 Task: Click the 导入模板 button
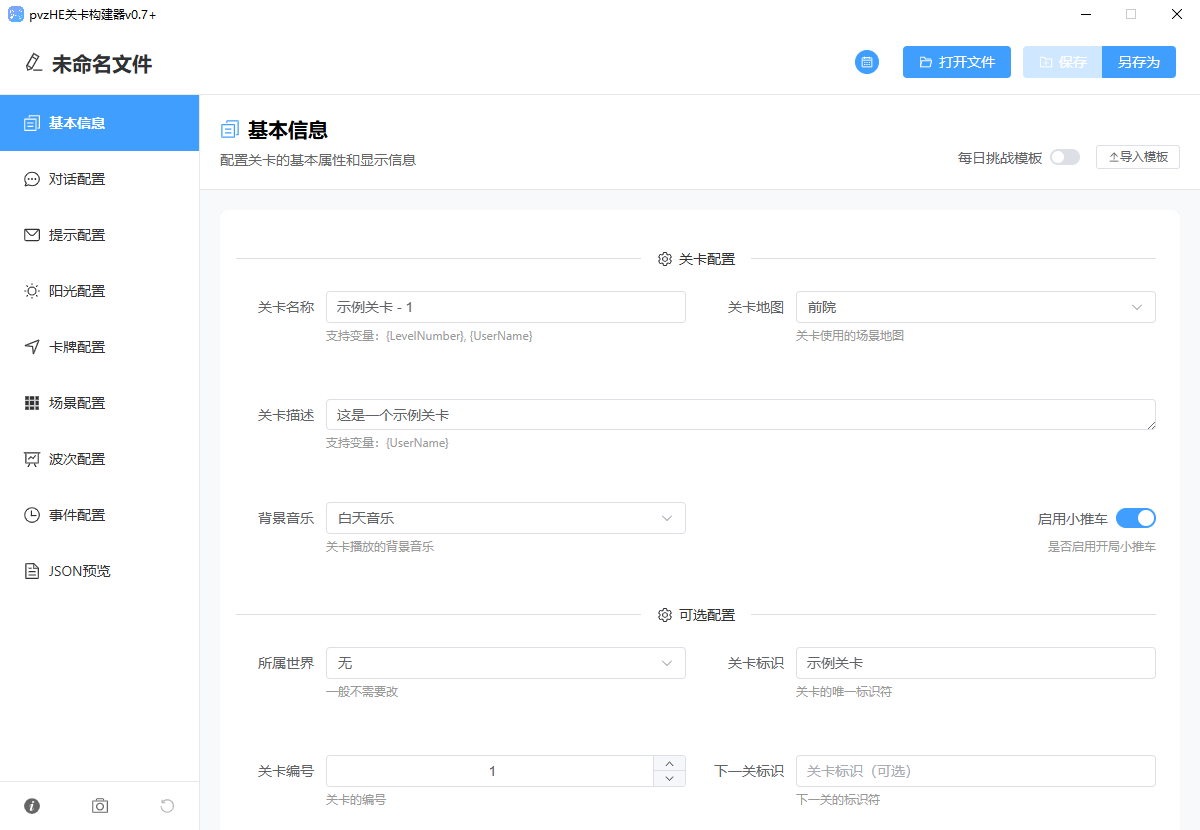[x=1137, y=157]
